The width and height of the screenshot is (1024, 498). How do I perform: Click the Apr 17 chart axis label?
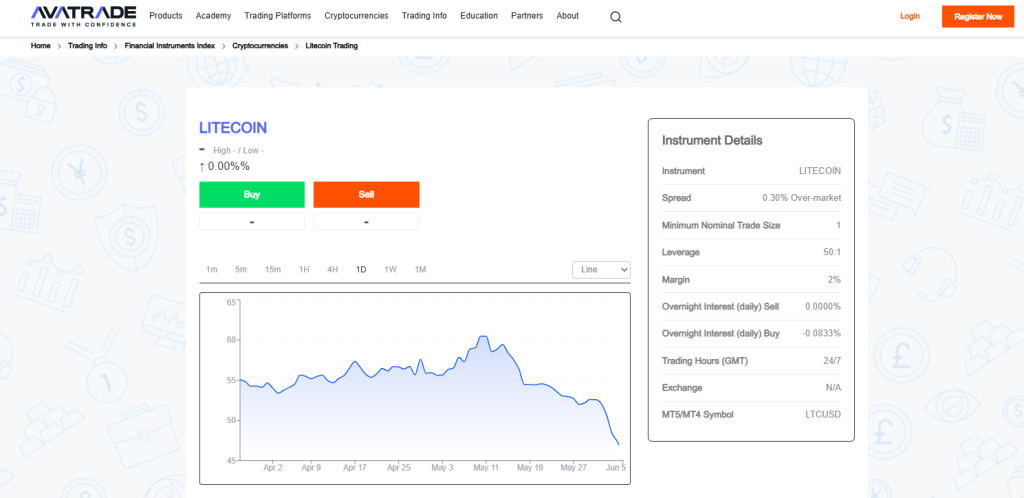click(355, 468)
